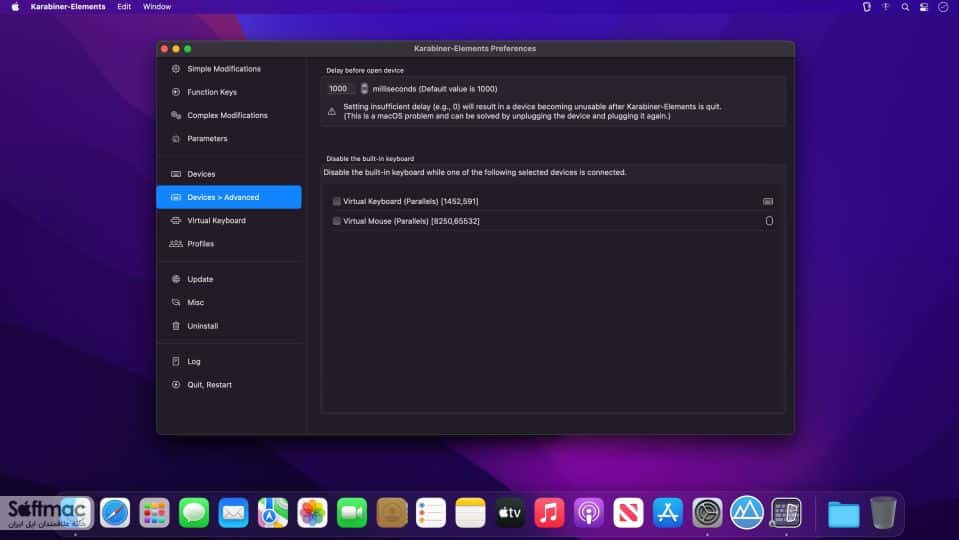Open Karabiner-Elements icon in the Dock
Screen dimensions: 959x540
(x=787, y=512)
